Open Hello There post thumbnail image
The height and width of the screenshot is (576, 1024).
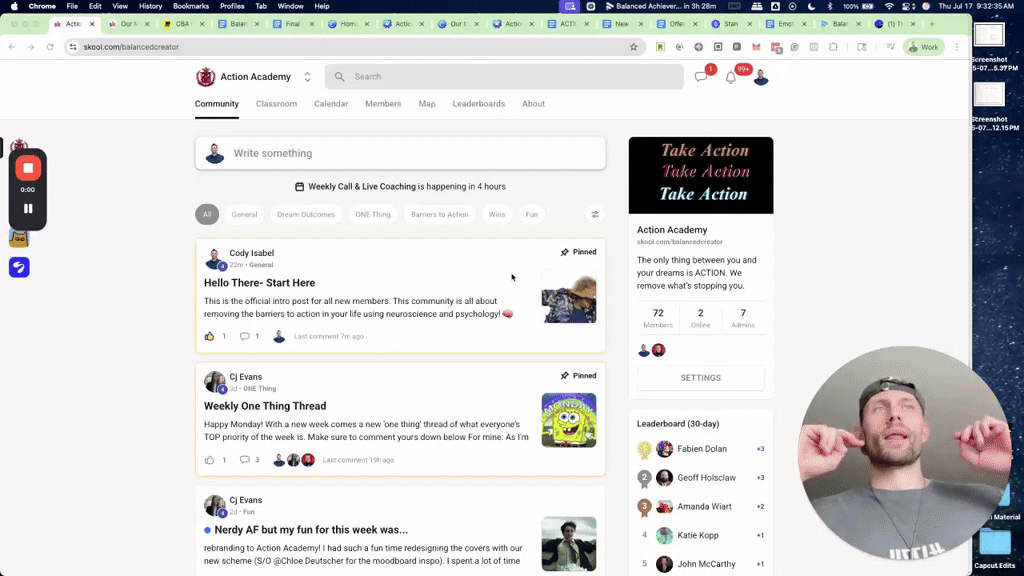[569, 297]
